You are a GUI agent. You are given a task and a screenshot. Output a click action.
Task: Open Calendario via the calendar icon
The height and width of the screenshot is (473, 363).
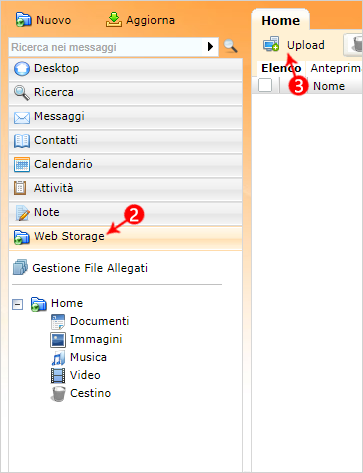[22, 165]
